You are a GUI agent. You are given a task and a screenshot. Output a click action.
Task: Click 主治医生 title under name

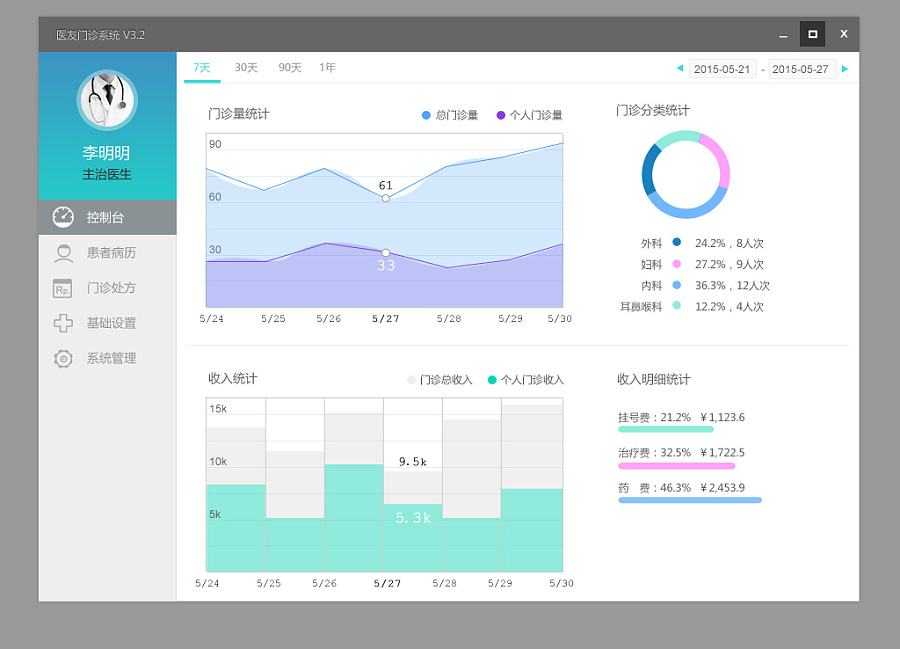tap(107, 174)
